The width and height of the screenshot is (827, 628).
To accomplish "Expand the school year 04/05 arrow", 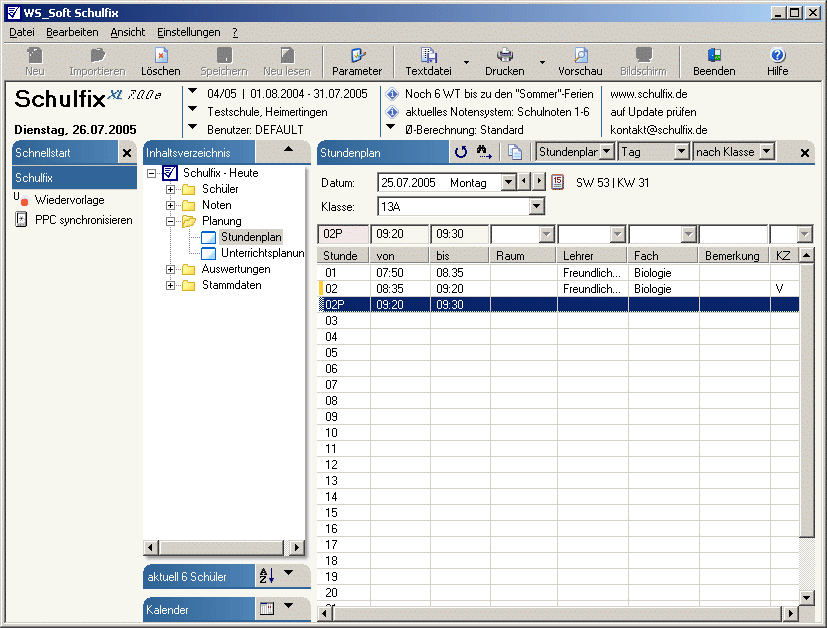I will [193, 91].
